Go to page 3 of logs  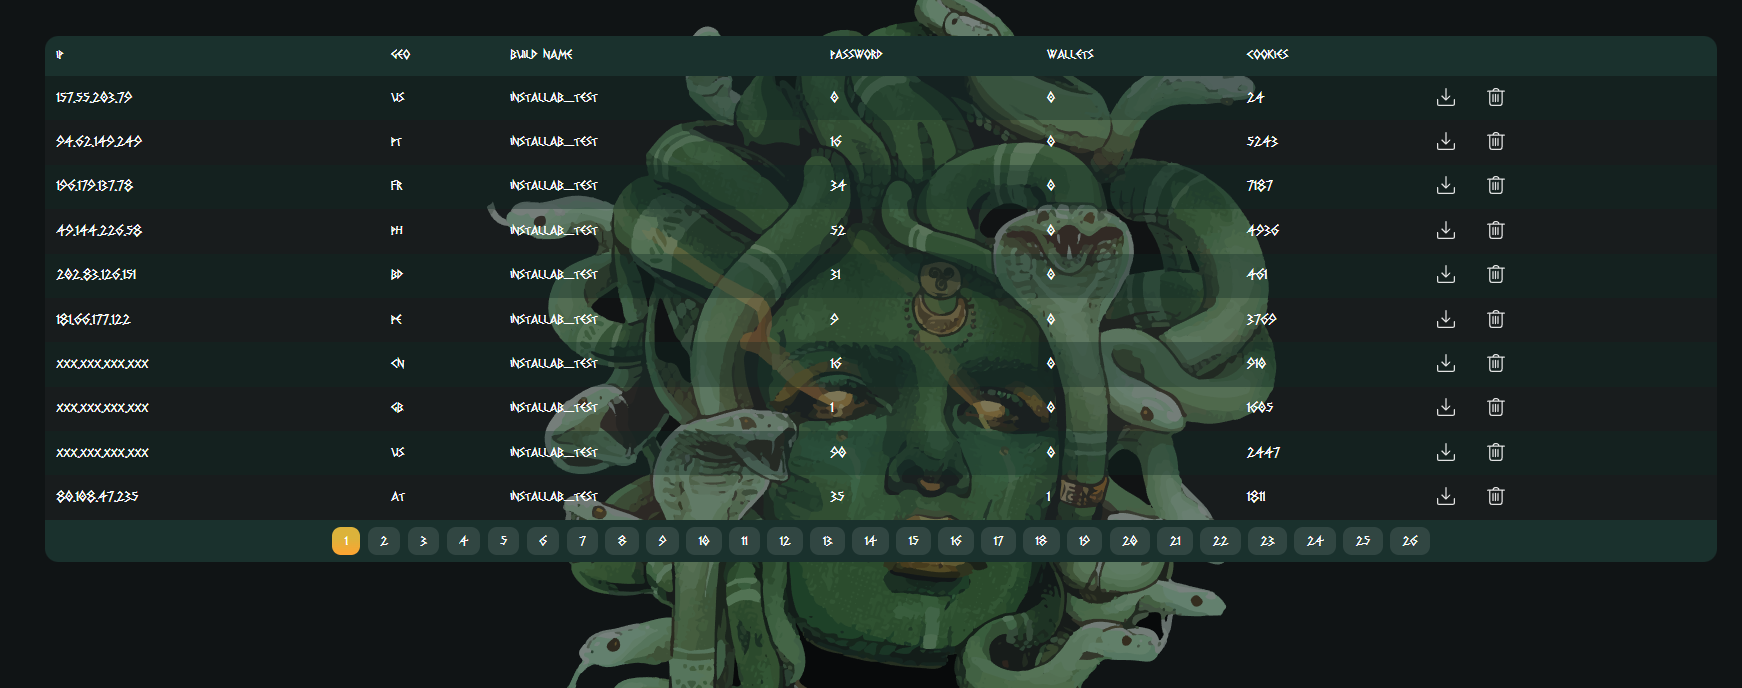pyautogui.click(x=423, y=541)
